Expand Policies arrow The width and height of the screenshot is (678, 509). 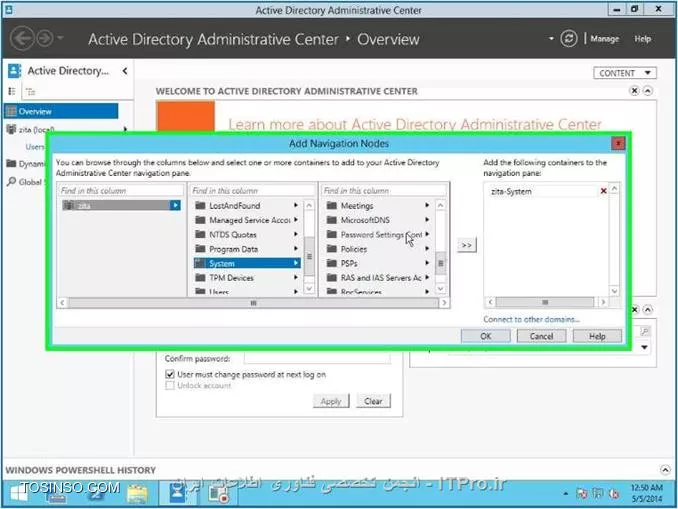pyautogui.click(x=427, y=249)
